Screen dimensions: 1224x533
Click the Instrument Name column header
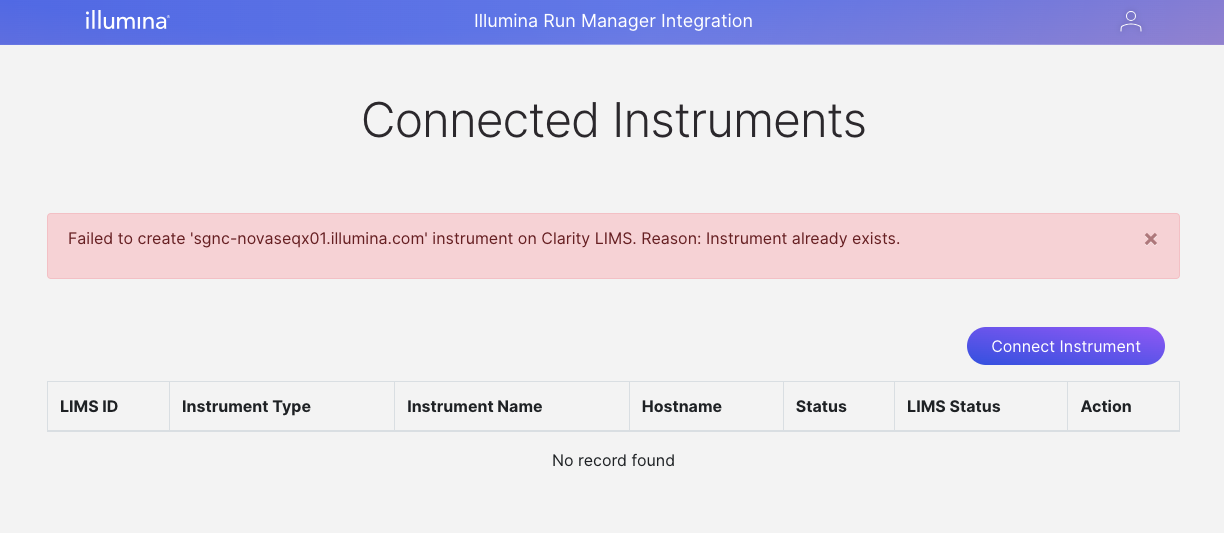coord(474,406)
